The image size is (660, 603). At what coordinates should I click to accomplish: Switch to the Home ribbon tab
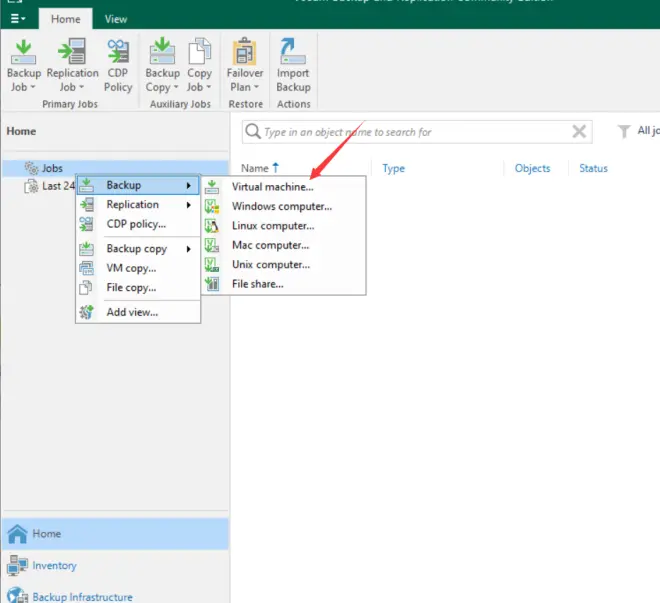pos(66,19)
